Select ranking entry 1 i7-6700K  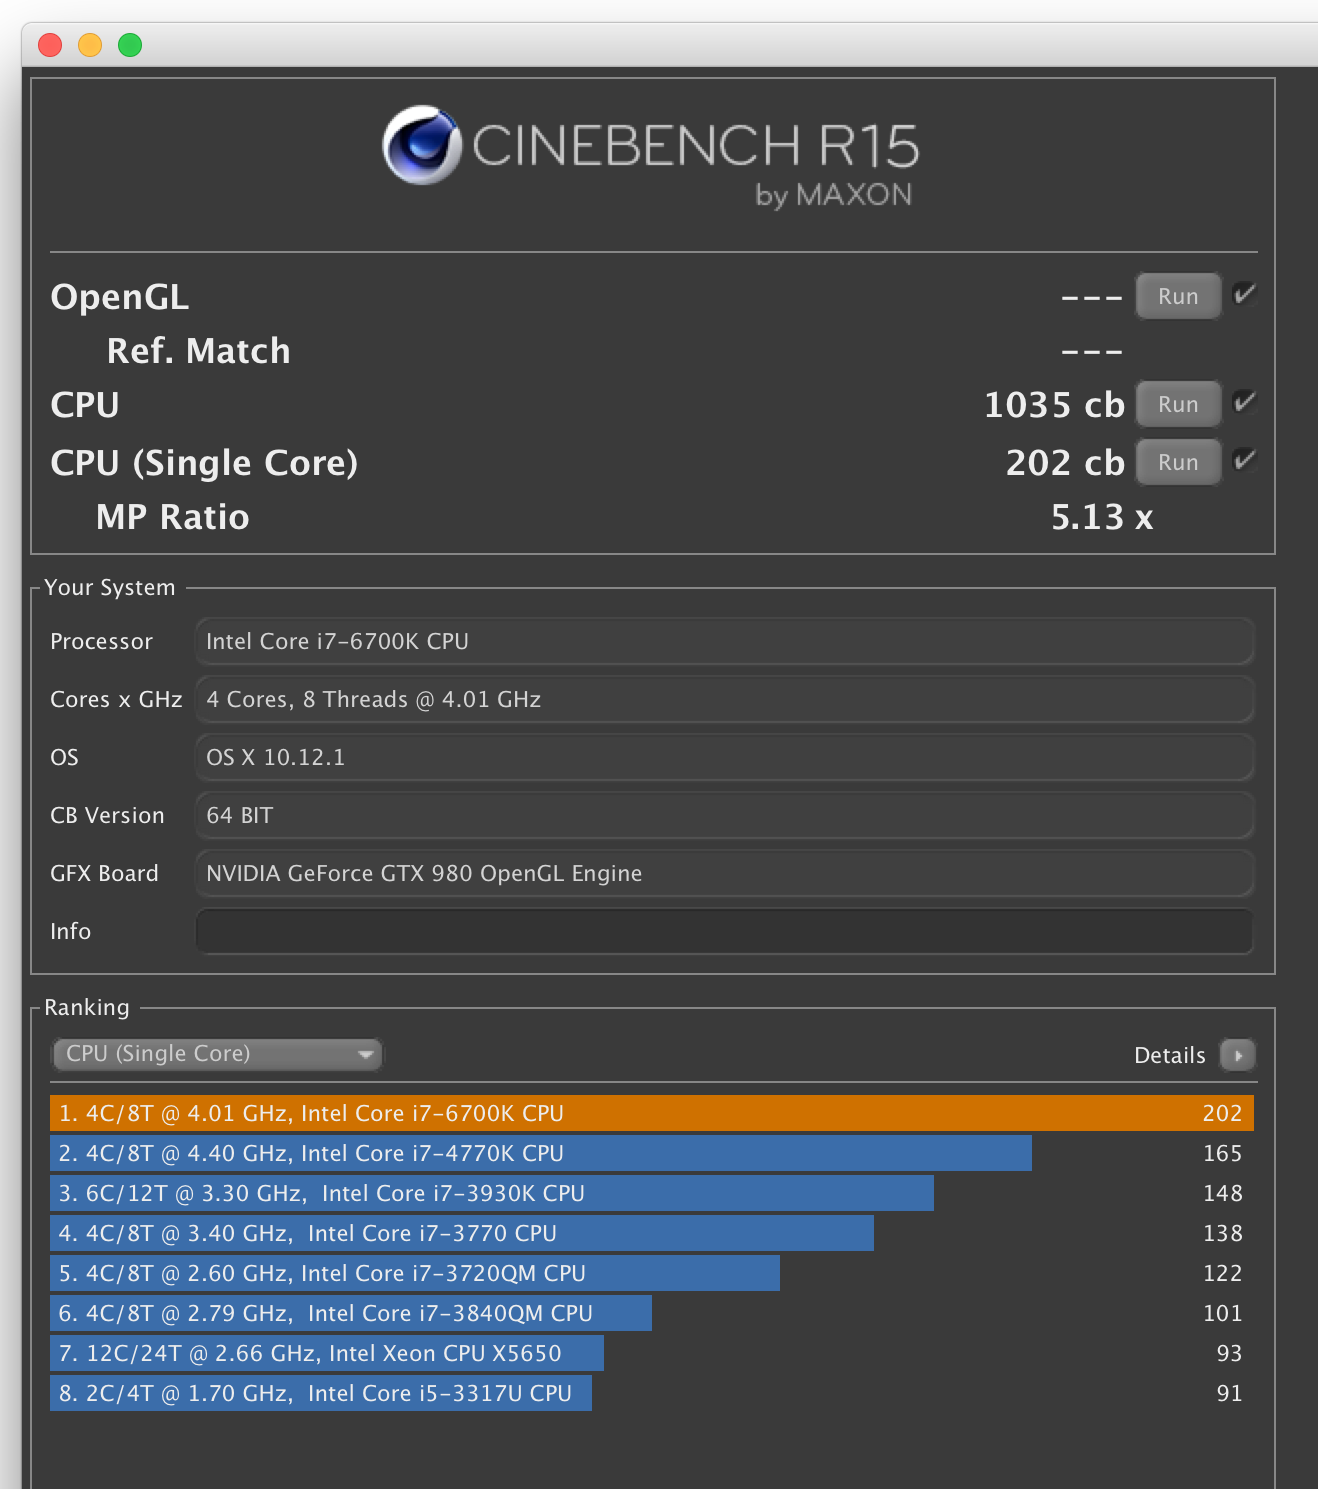[x=652, y=1113]
